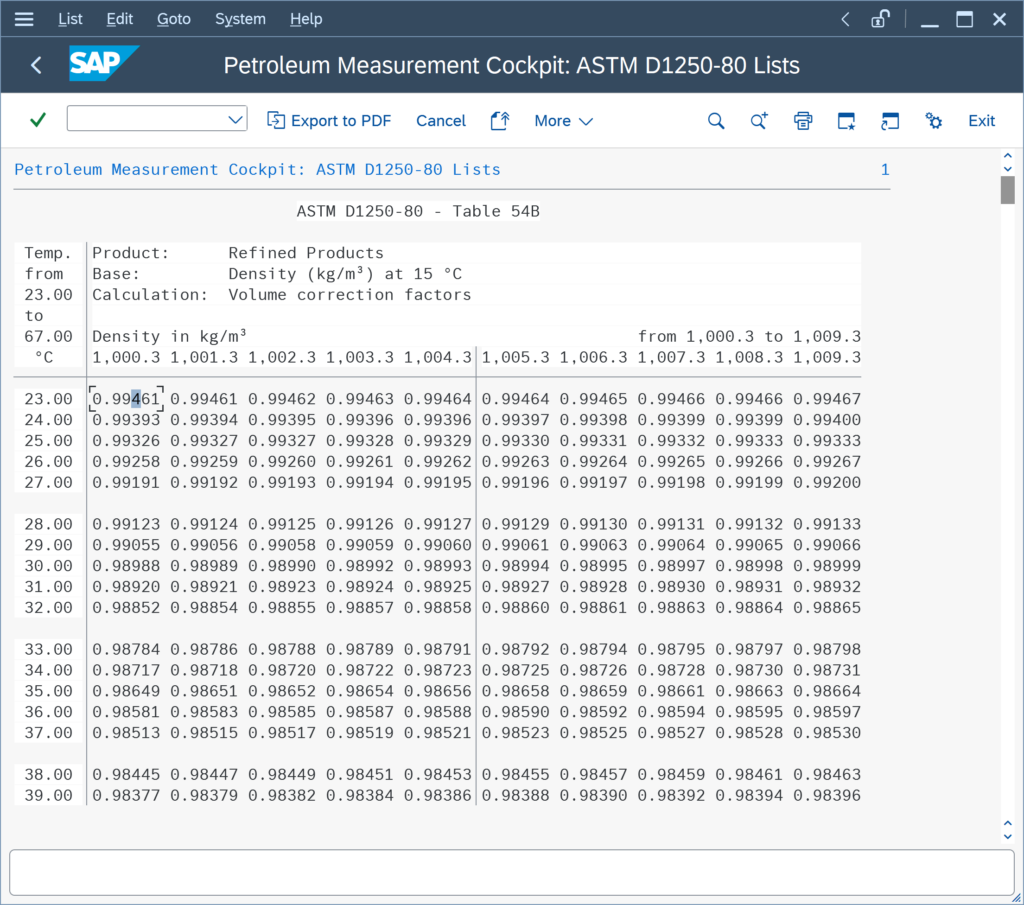This screenshot has height=905, width=1024.
Task: Maximize the SAP window
Action: coord(965,19)
